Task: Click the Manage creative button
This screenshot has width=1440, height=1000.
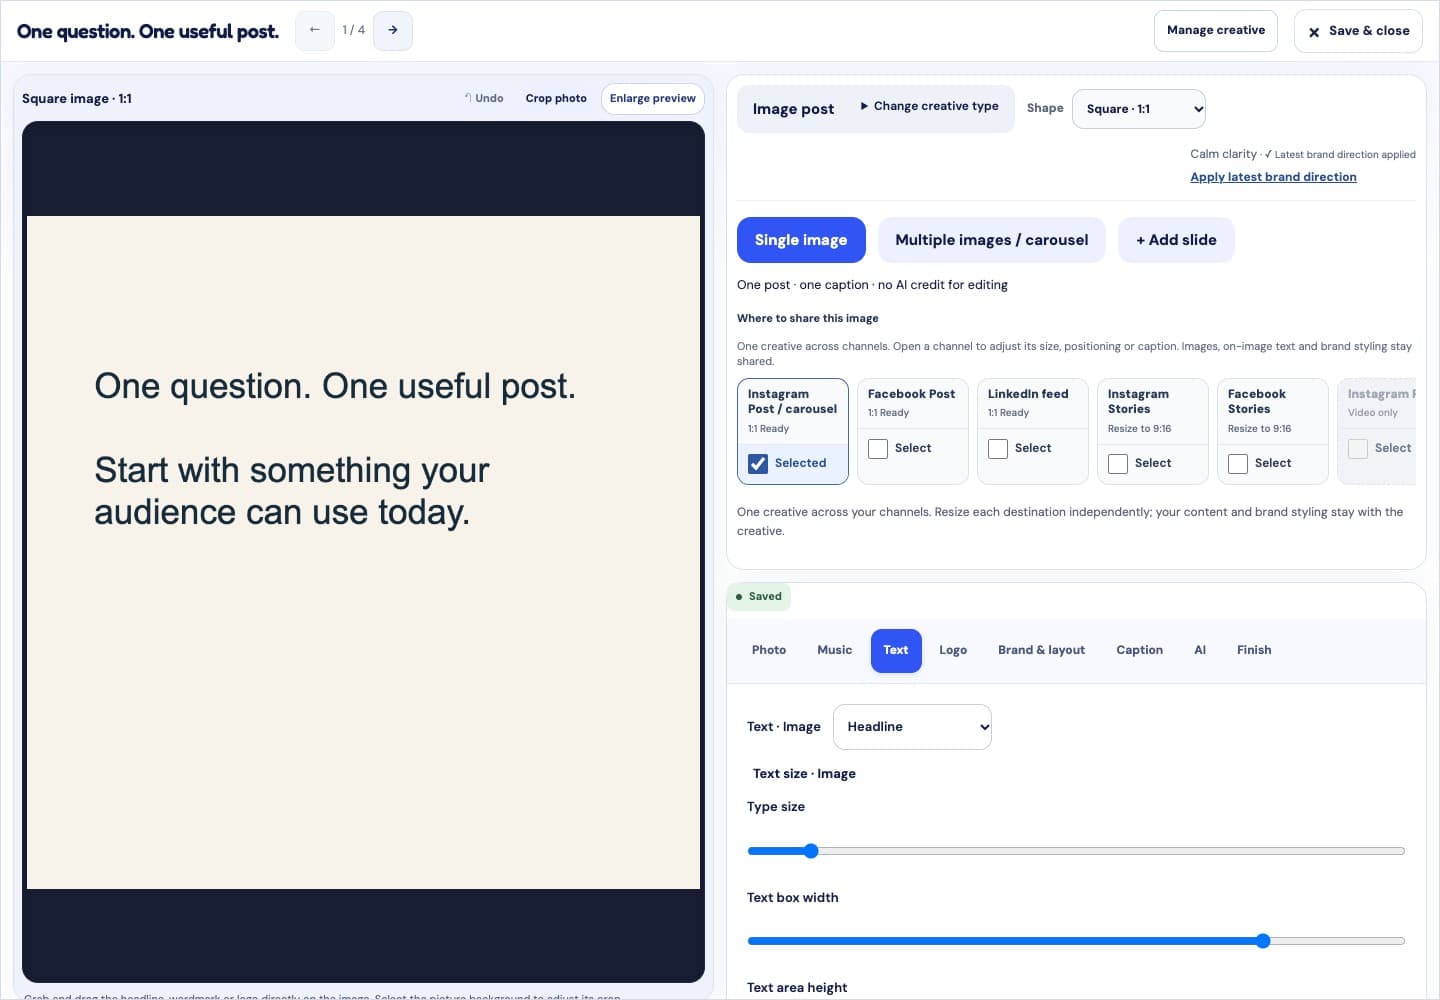Action: pyautogui.click(x=1216, y=31)
